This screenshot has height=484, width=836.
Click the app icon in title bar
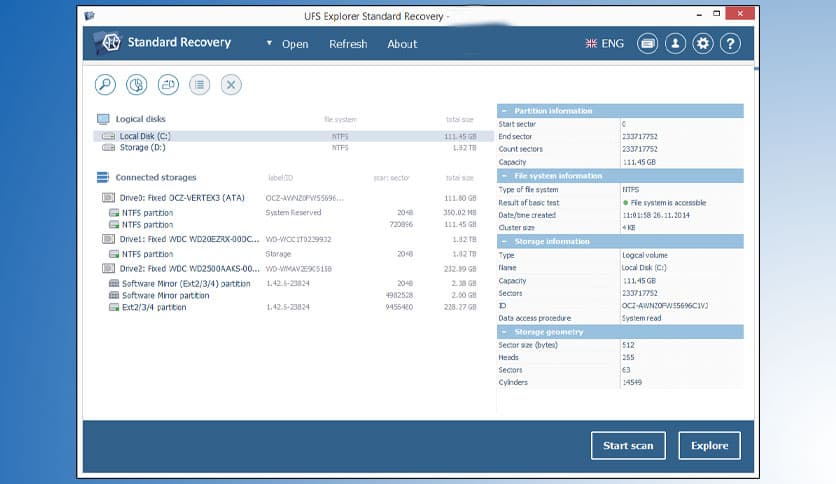point(89,16)
